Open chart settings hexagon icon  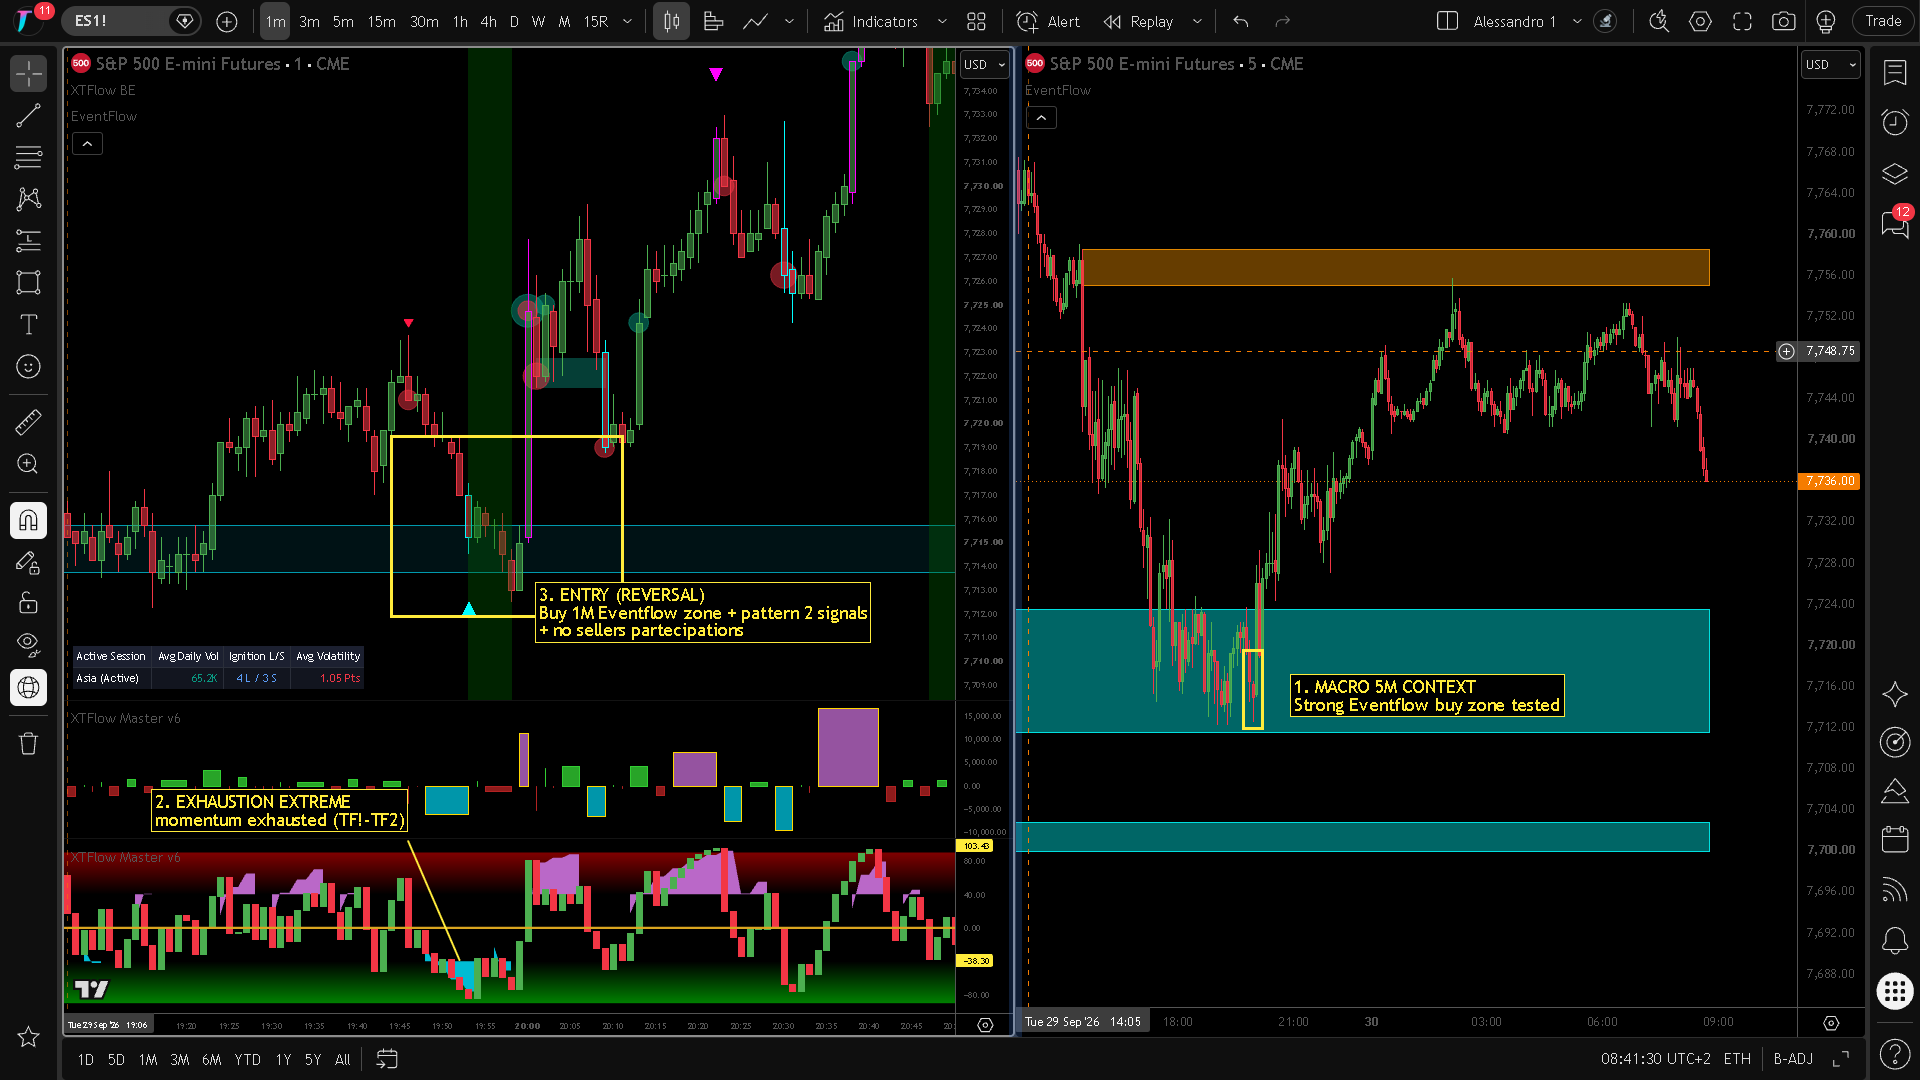click(x=1700, y=21)
